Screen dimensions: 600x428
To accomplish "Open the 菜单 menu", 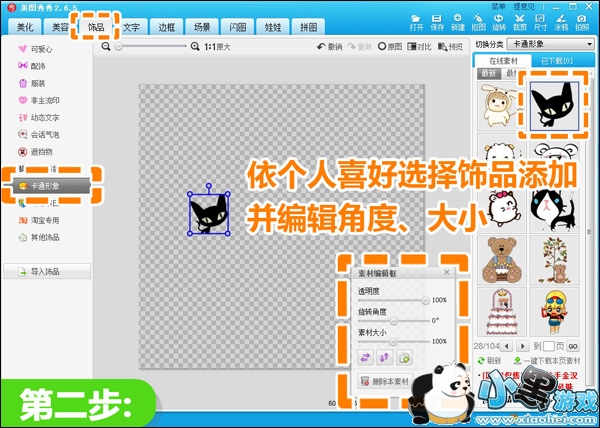I will point(499,7).
